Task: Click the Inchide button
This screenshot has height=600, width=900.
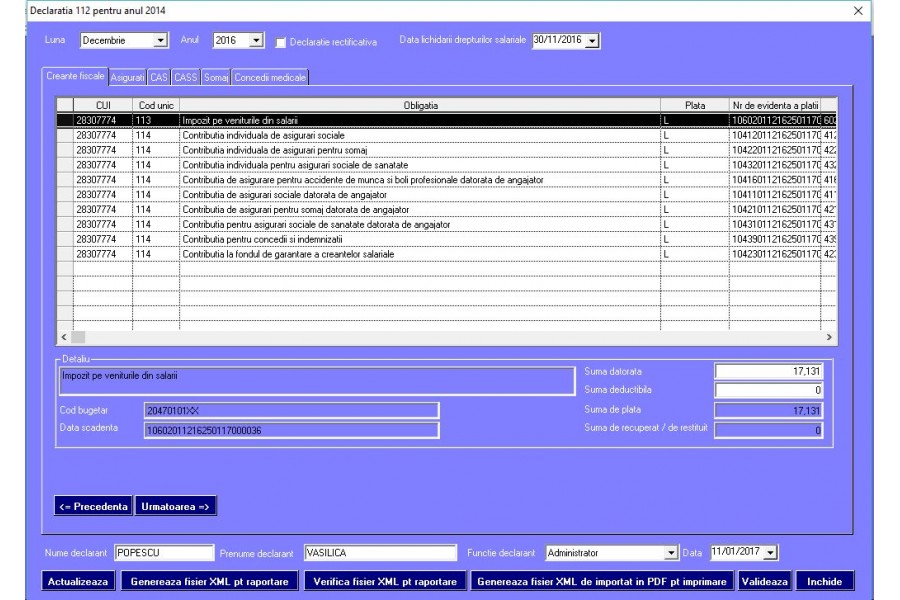Action: coord(824,581)
